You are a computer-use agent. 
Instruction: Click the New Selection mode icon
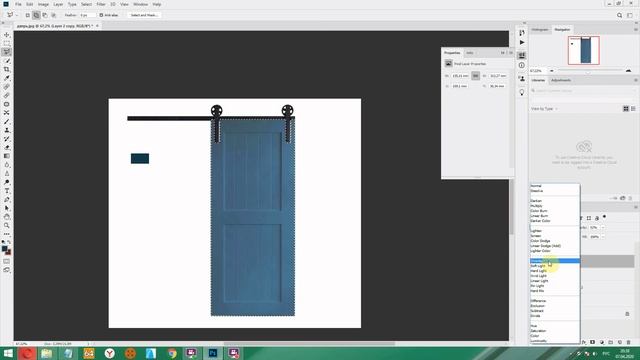point(27,15)
